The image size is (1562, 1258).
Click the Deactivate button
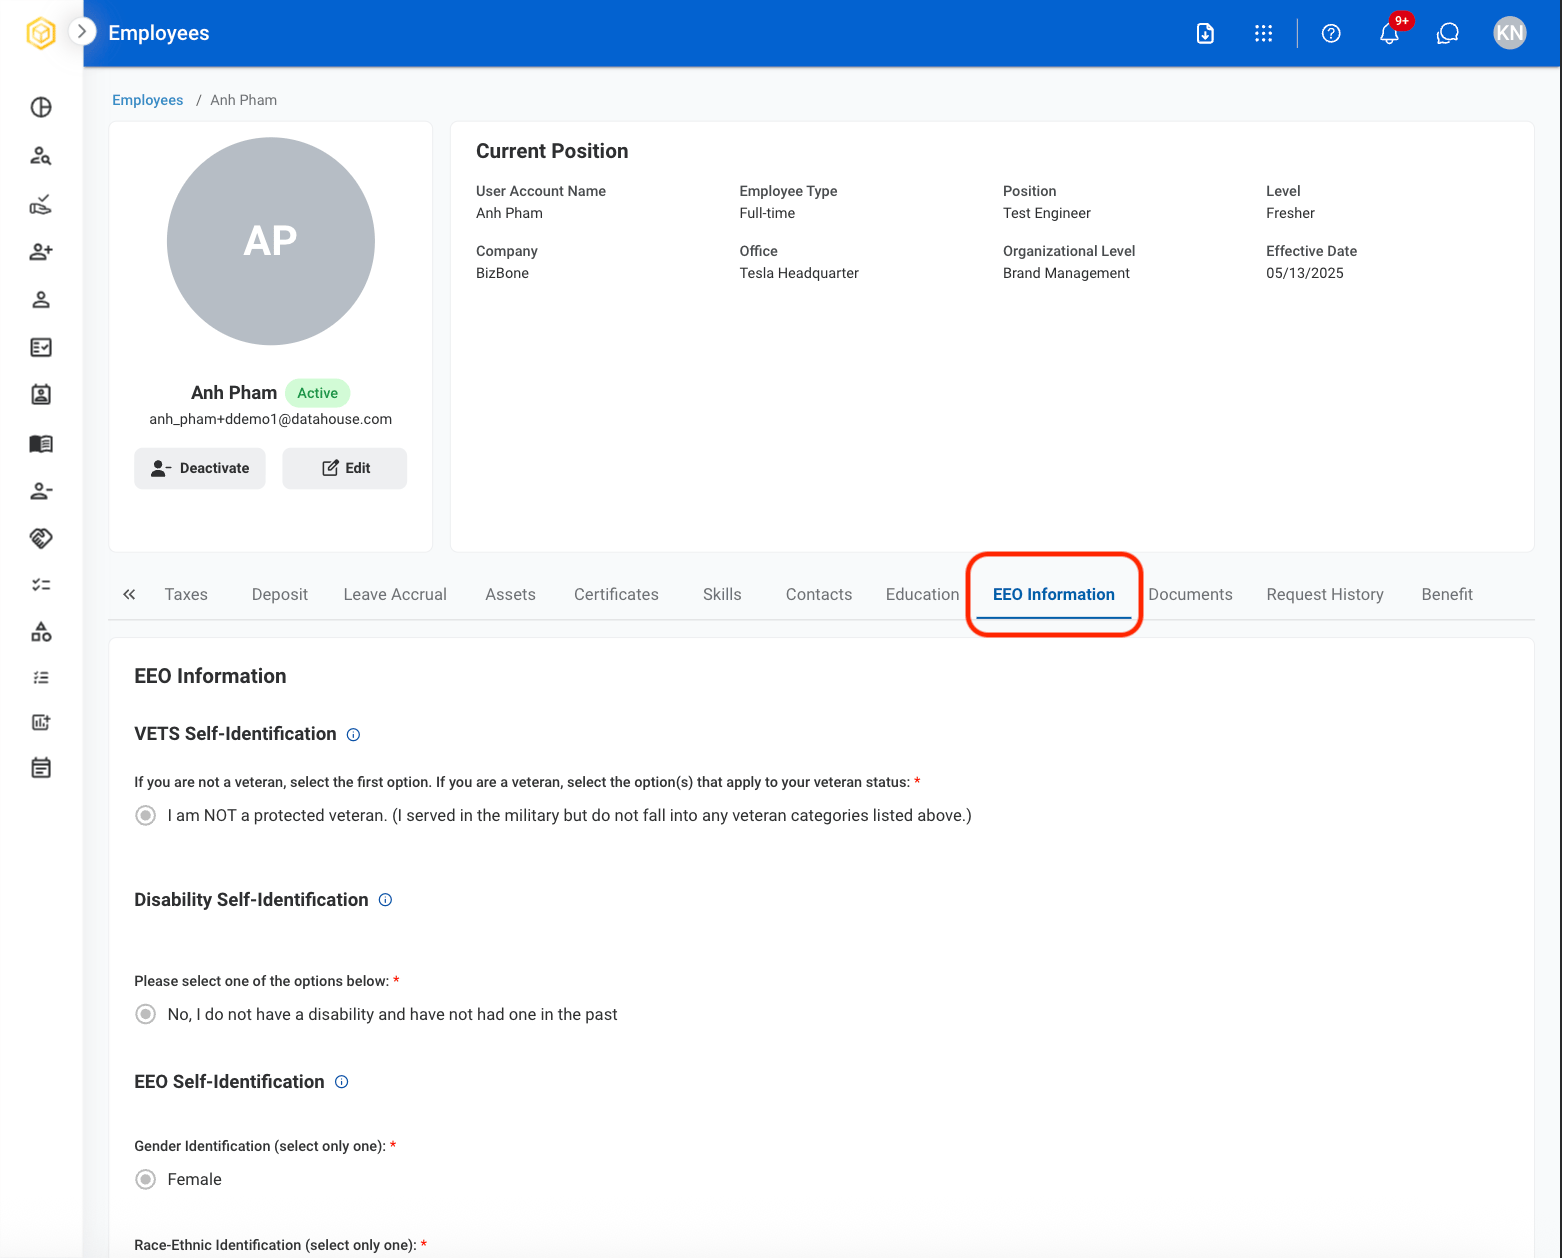click(200, 468)
